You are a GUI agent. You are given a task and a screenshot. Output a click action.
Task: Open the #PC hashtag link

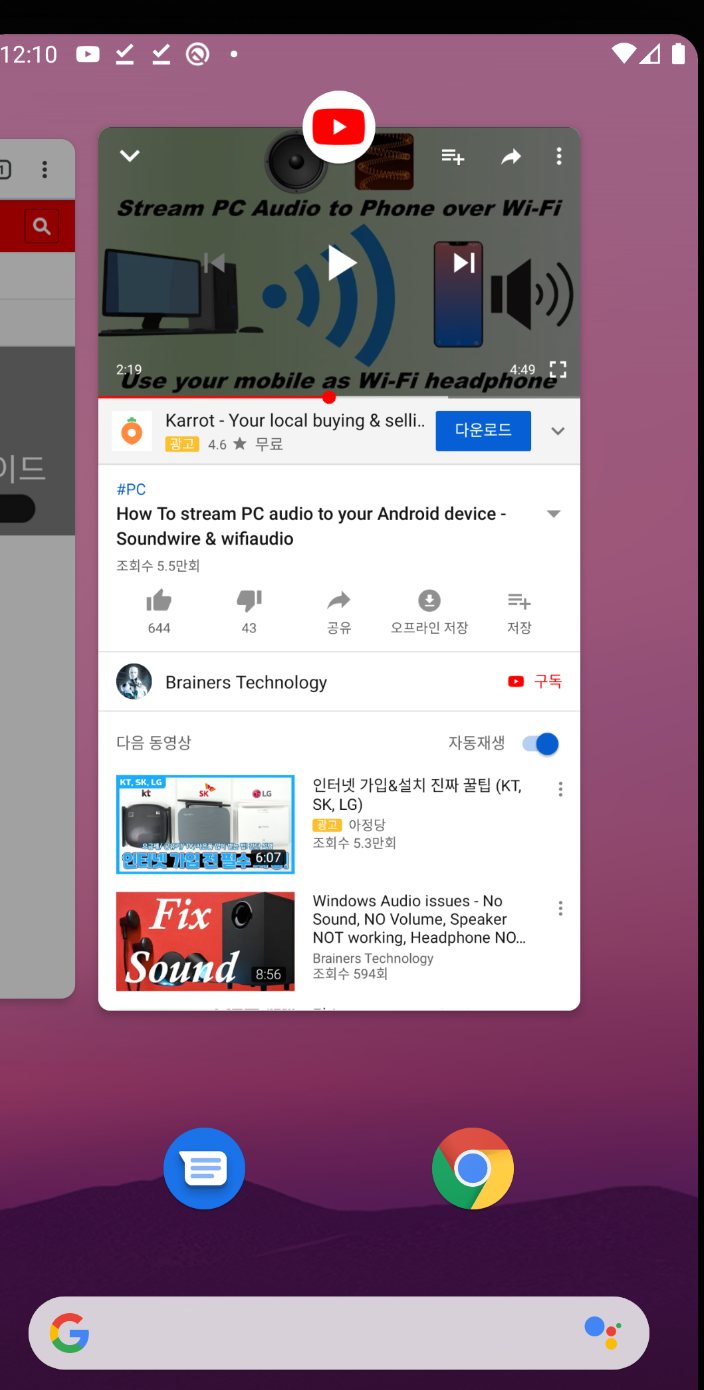coord(131,489)
